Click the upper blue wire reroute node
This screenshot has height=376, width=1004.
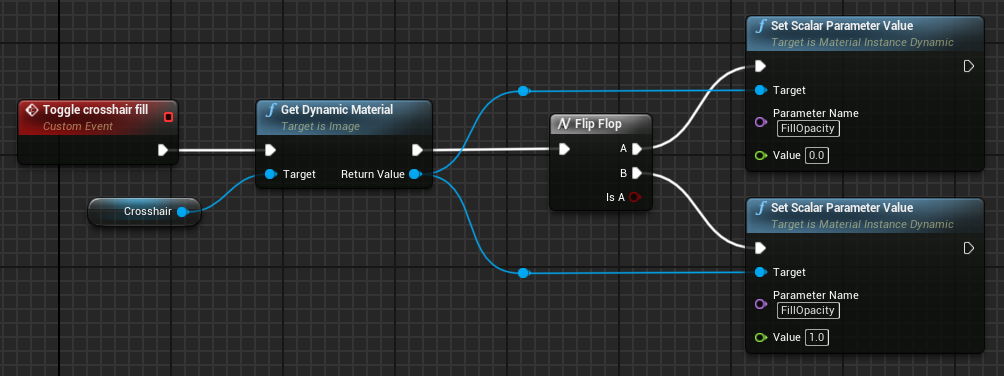pyautogui.click(x=523, y=91)
